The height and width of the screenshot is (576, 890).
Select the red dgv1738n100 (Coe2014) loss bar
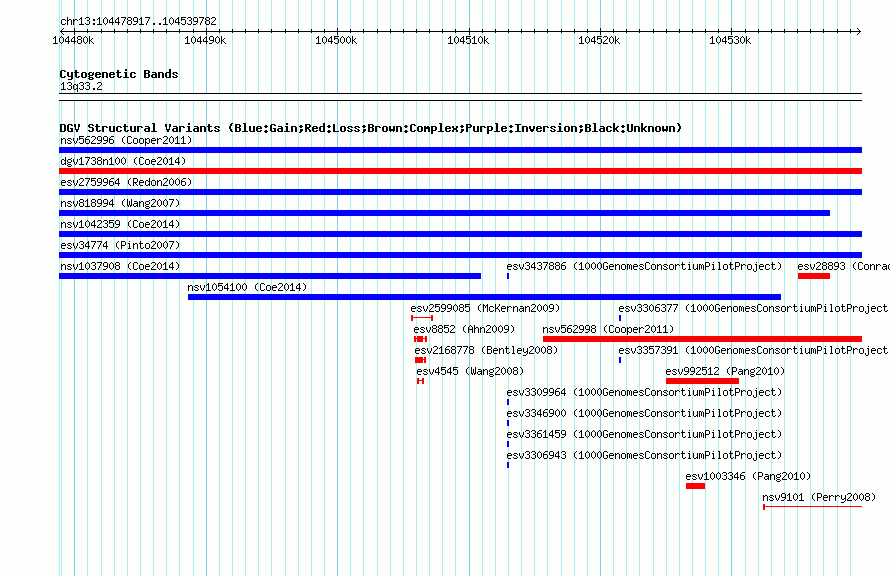coord(460,171)
